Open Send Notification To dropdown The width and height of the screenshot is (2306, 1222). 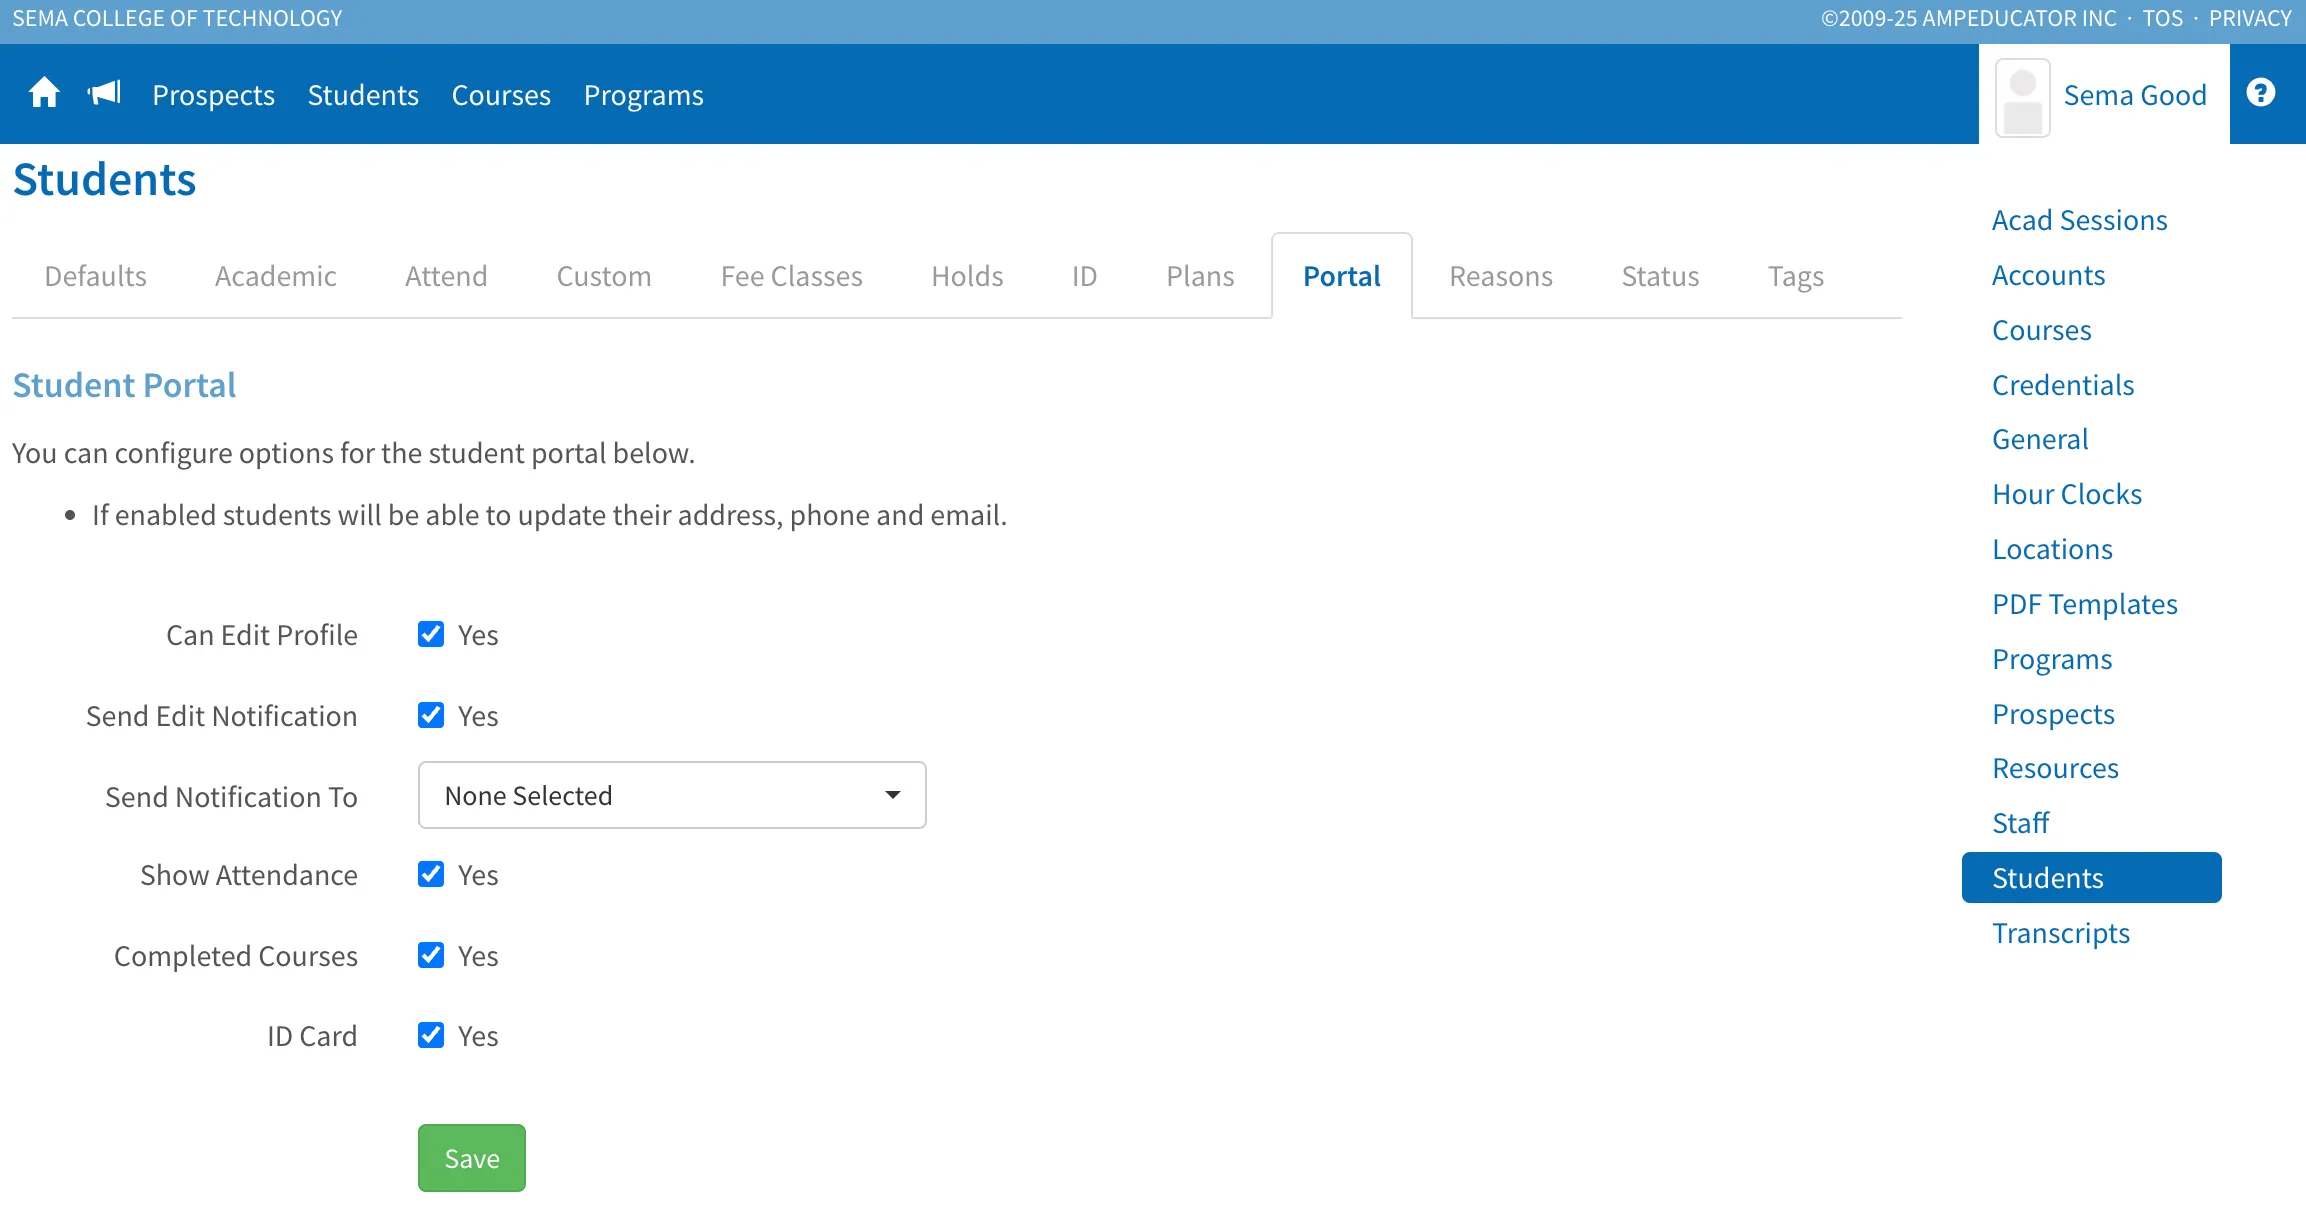(x=672, y=795)
